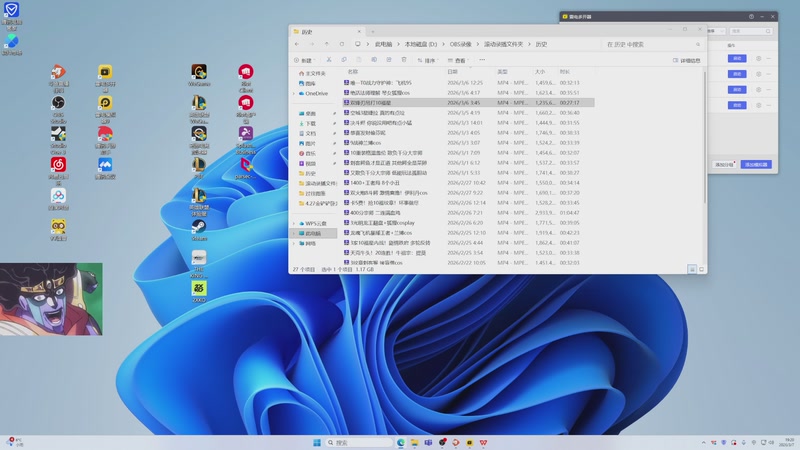Click the Explorer up-directory arrow
This screenshot has width=800, height=450.
(x=326, y=45)
